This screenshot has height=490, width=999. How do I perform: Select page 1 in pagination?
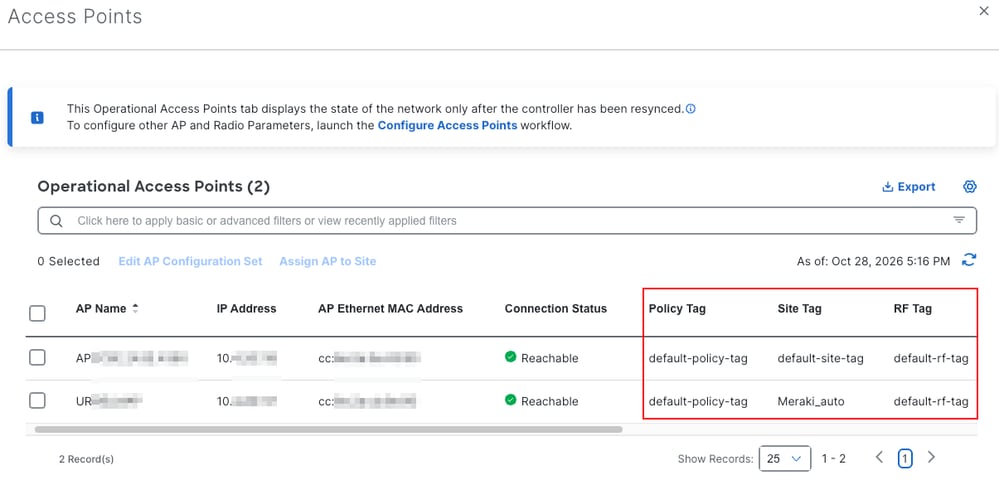click(x=905, y=458)
